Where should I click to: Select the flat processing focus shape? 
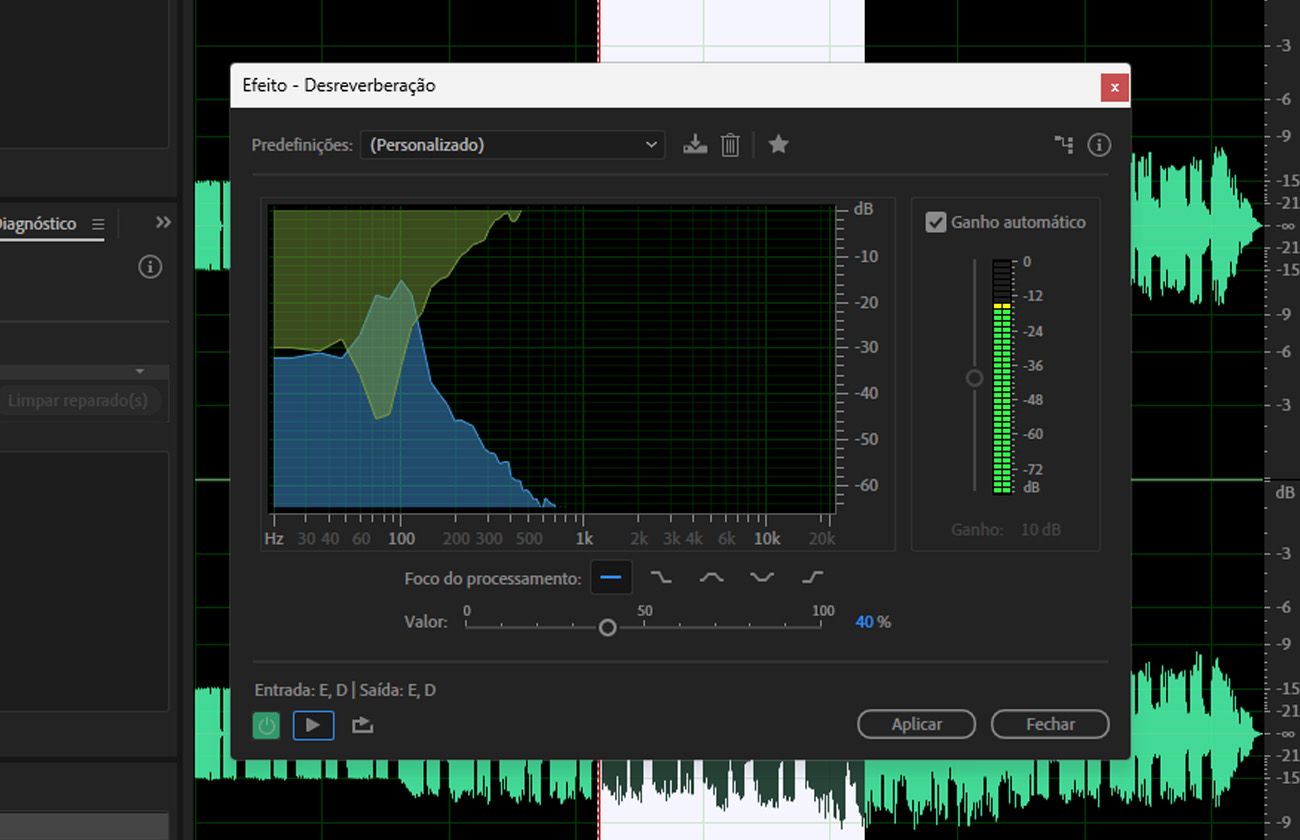(x=610, y=578)
